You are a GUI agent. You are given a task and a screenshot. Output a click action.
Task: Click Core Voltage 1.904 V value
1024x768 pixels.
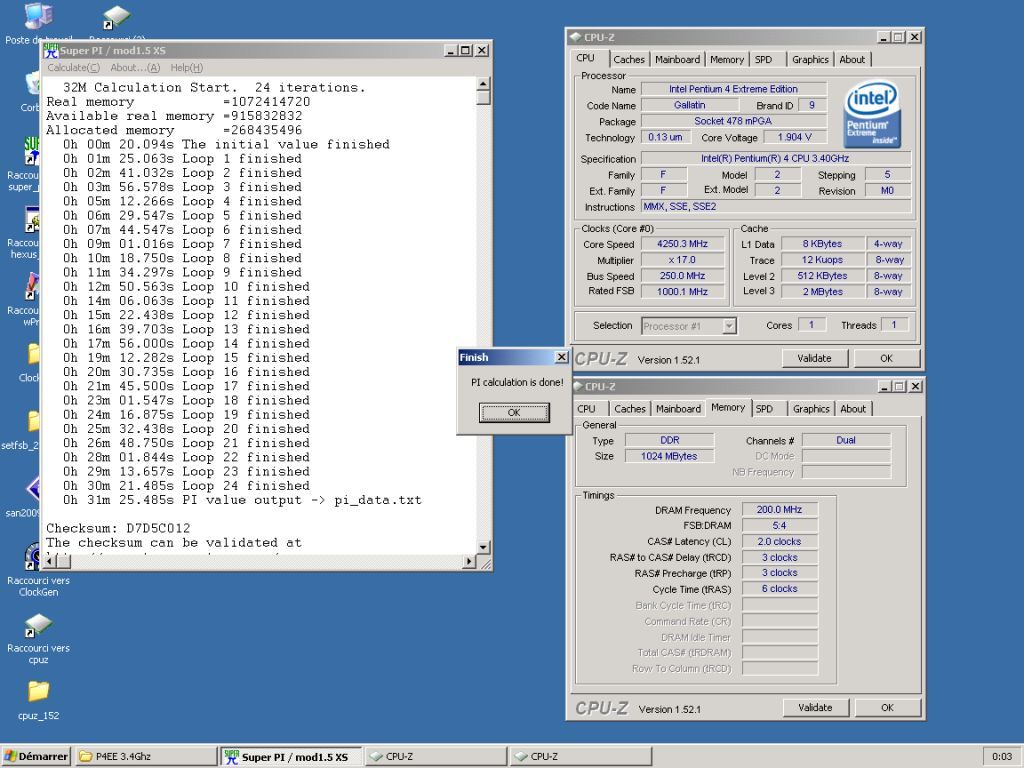pyautogui.click(x=795, y=137)
